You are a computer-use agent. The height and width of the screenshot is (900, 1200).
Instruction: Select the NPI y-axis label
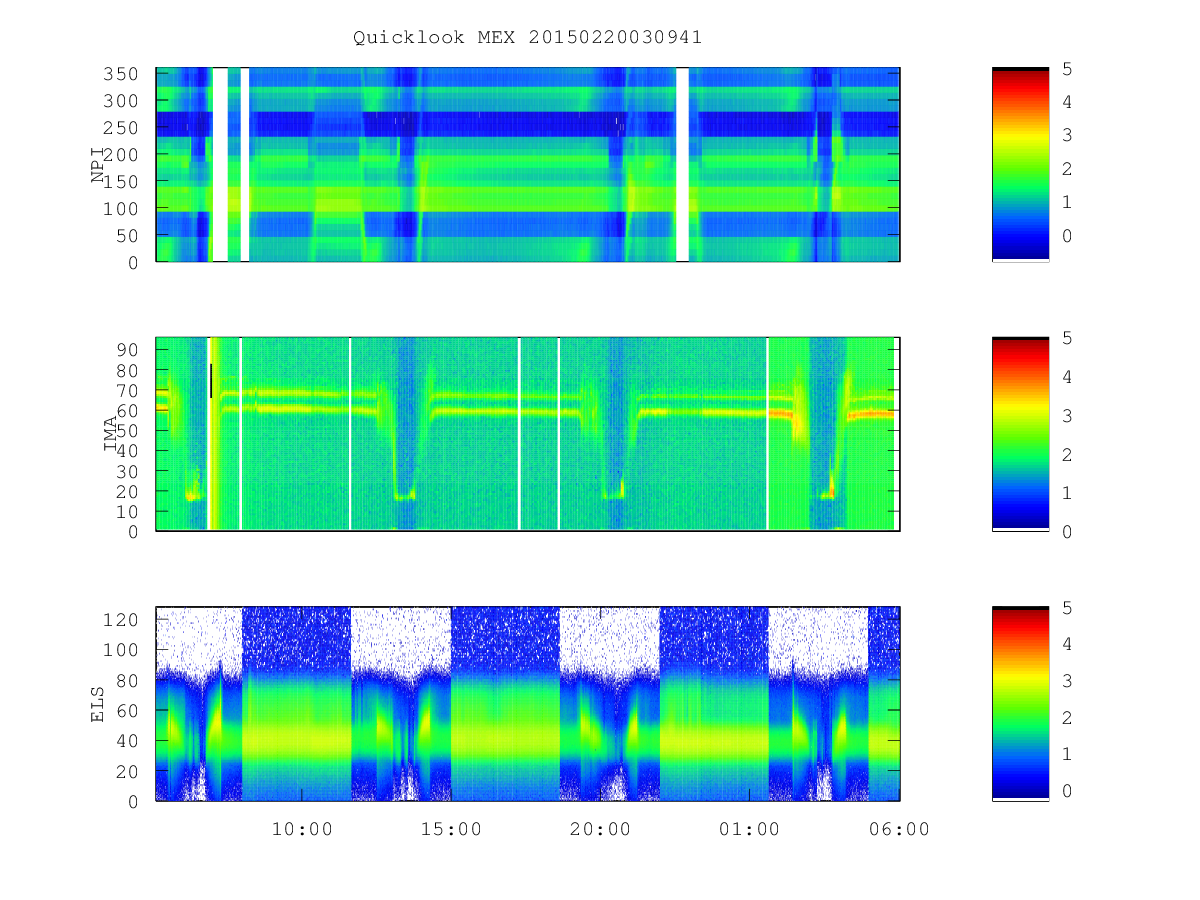[x=98, y=165]
